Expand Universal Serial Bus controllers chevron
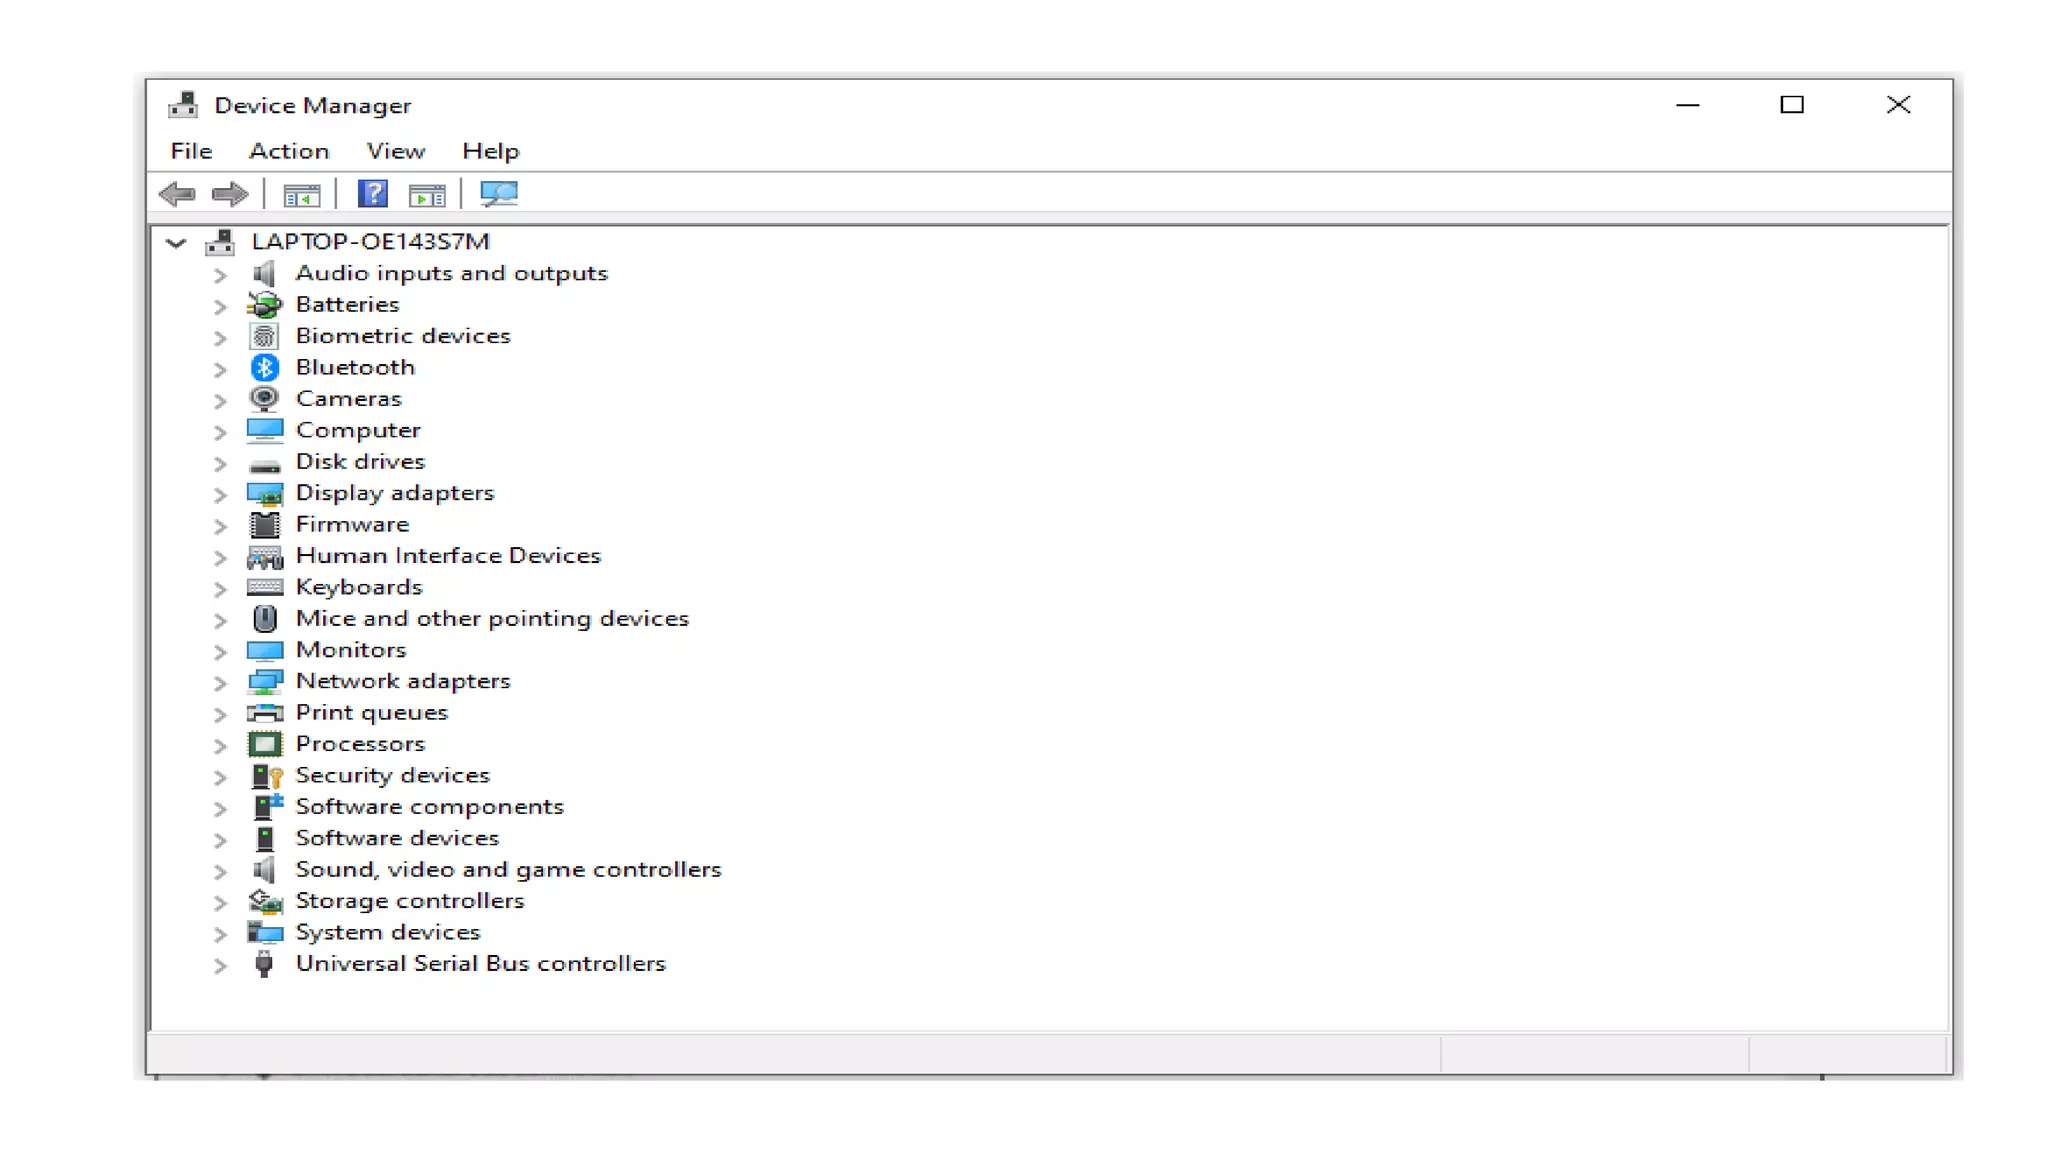2048x1152 pixels. click(220, 965)
